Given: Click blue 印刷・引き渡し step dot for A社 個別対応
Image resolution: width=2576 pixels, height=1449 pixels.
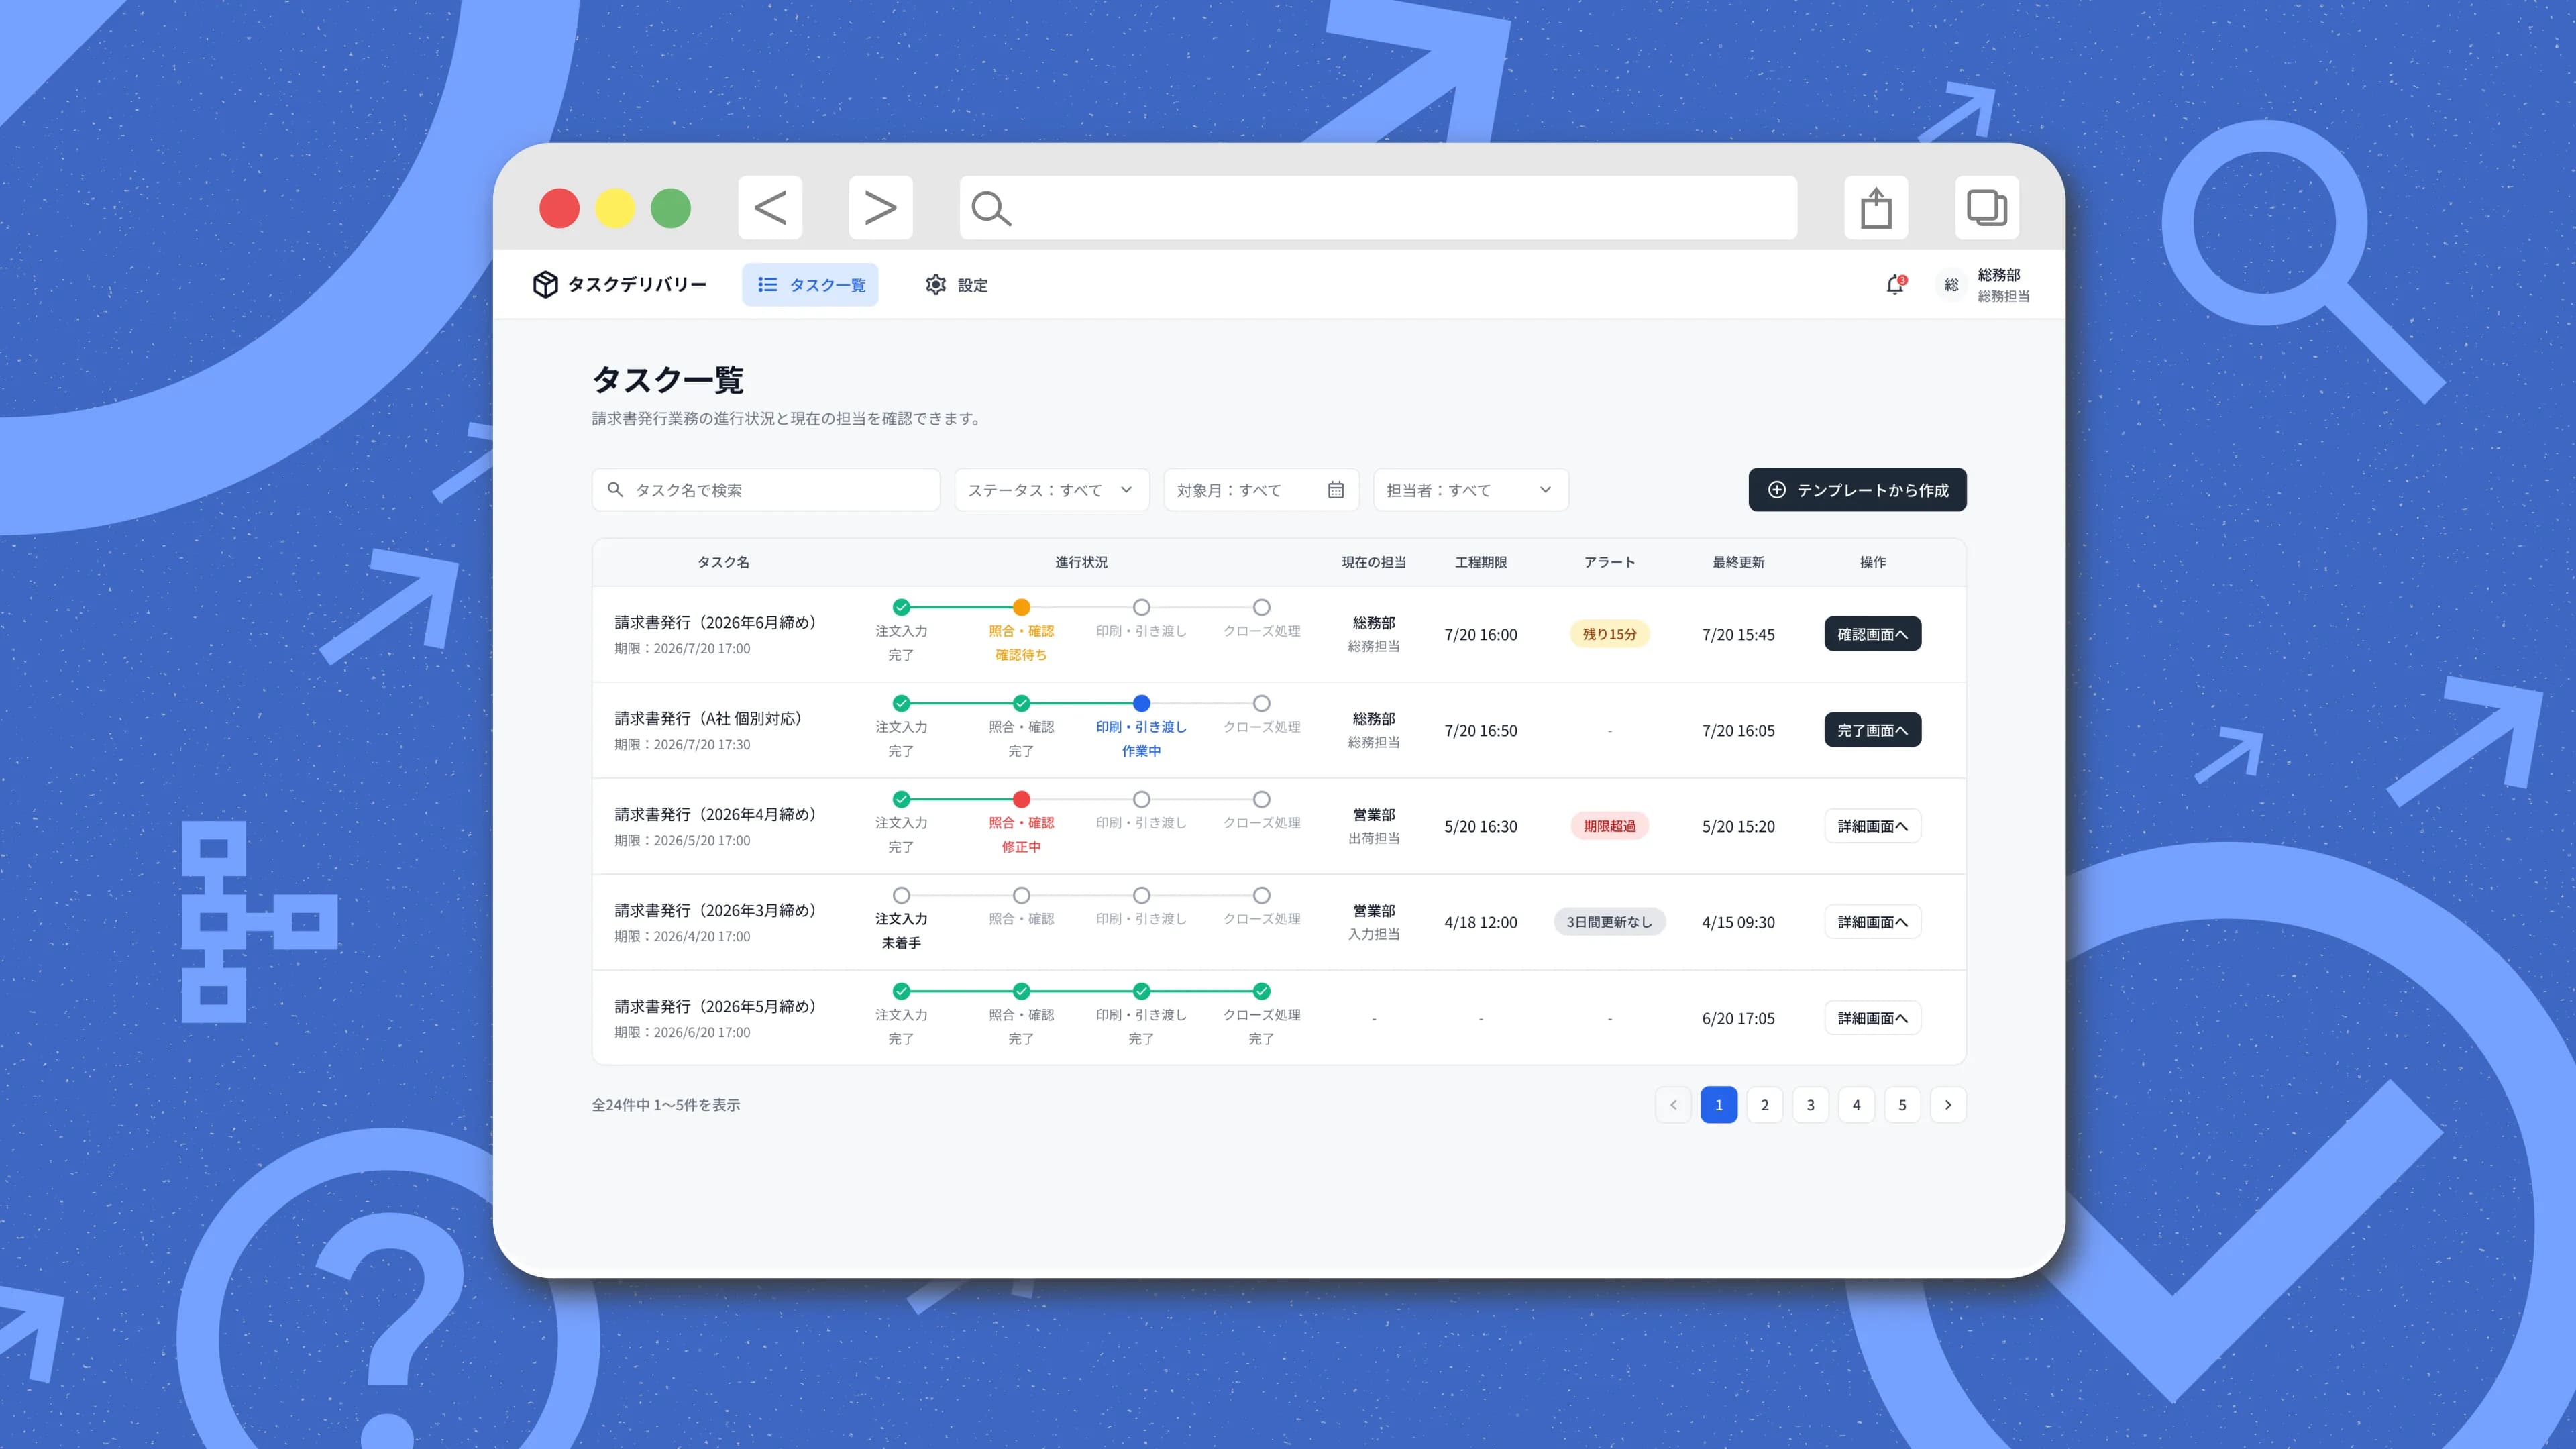Looking at the screenshot, I should (x=1141, y=703).
